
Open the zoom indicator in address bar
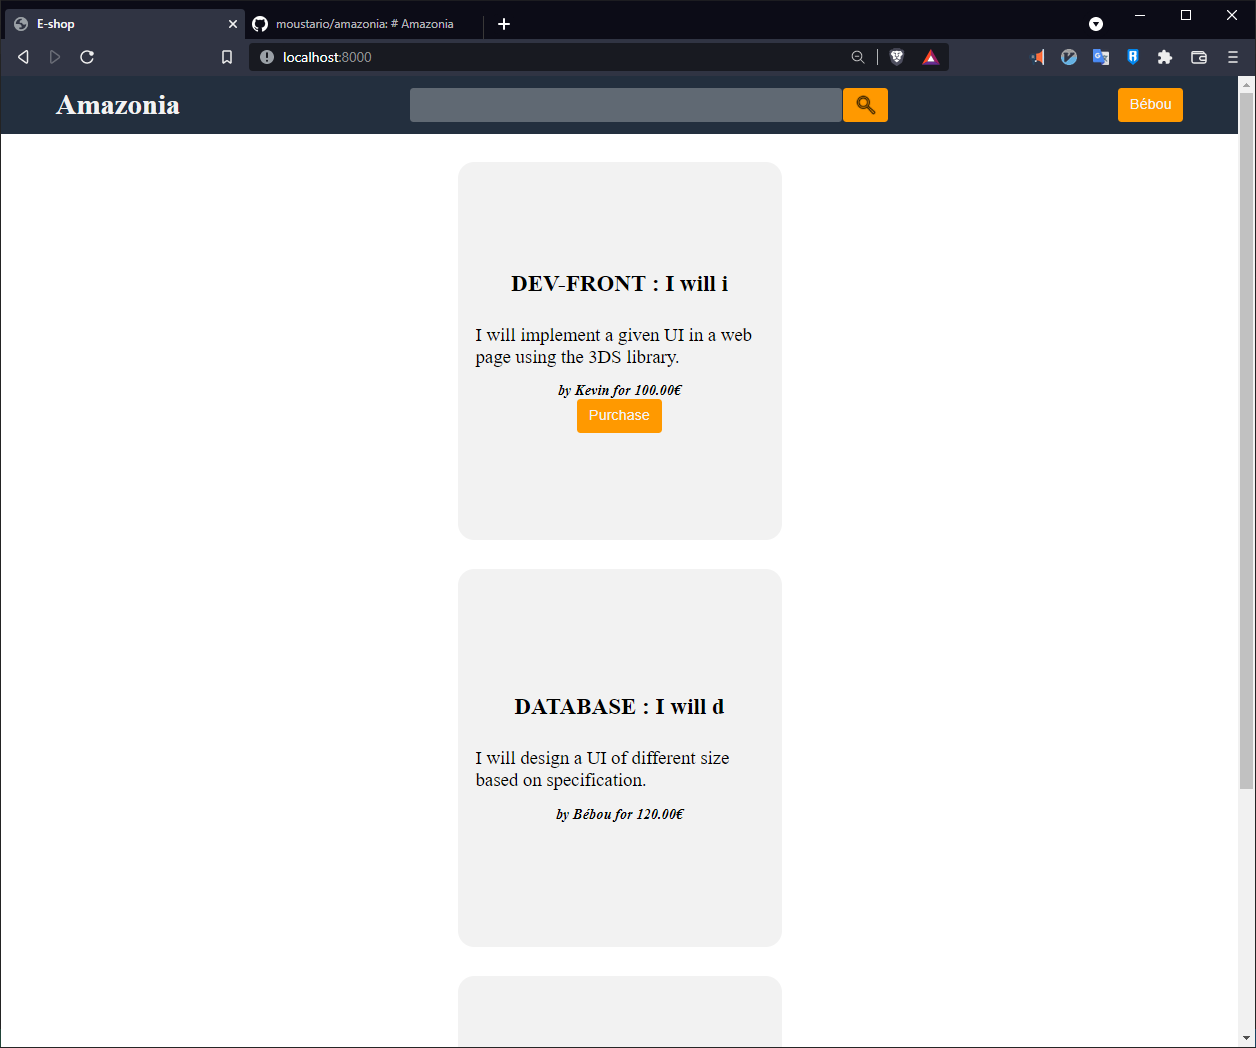(x=858, y=57)
